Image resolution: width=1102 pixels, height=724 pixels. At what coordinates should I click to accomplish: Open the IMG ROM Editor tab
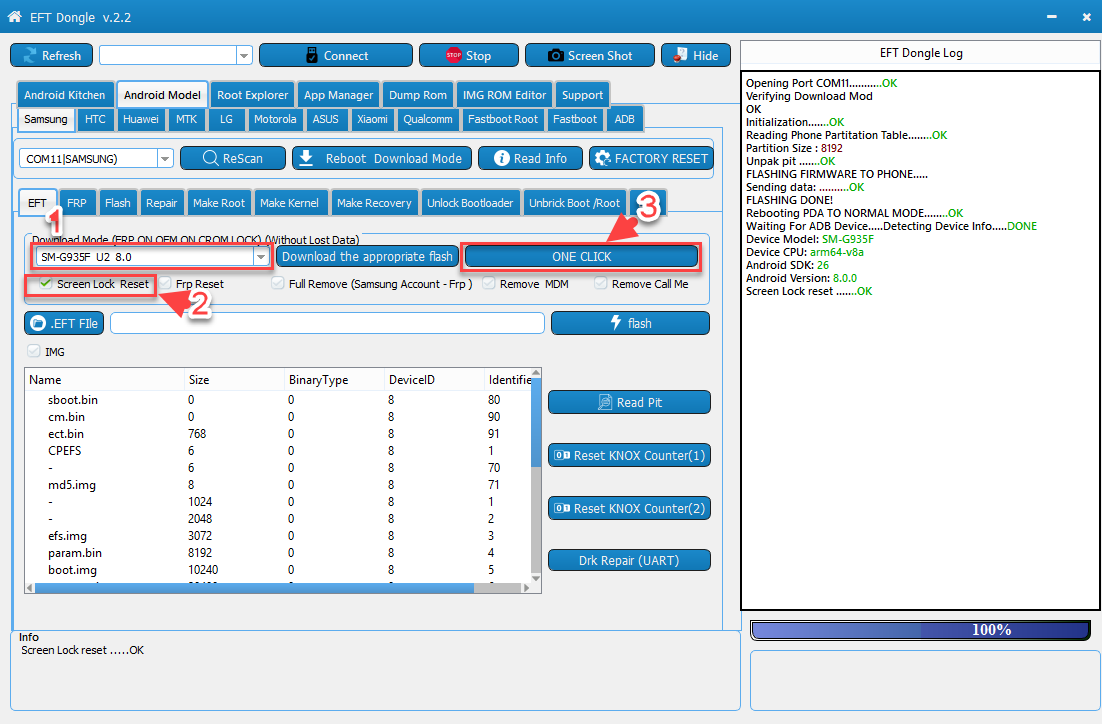pyautogui.click(x=504, y=95)
